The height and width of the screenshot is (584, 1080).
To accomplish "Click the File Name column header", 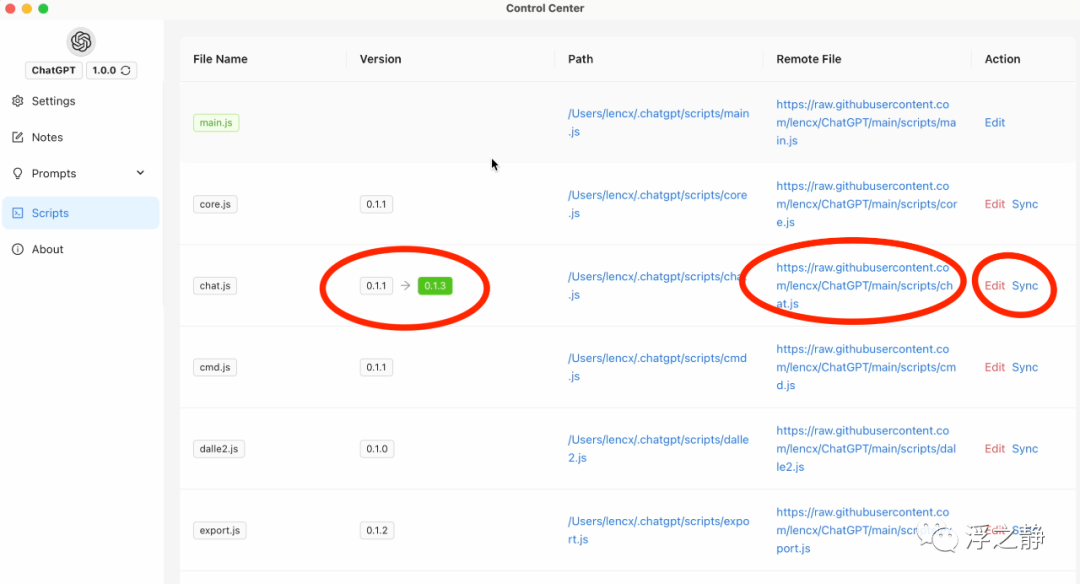I will pyautogui.click(x=220, y=59).
